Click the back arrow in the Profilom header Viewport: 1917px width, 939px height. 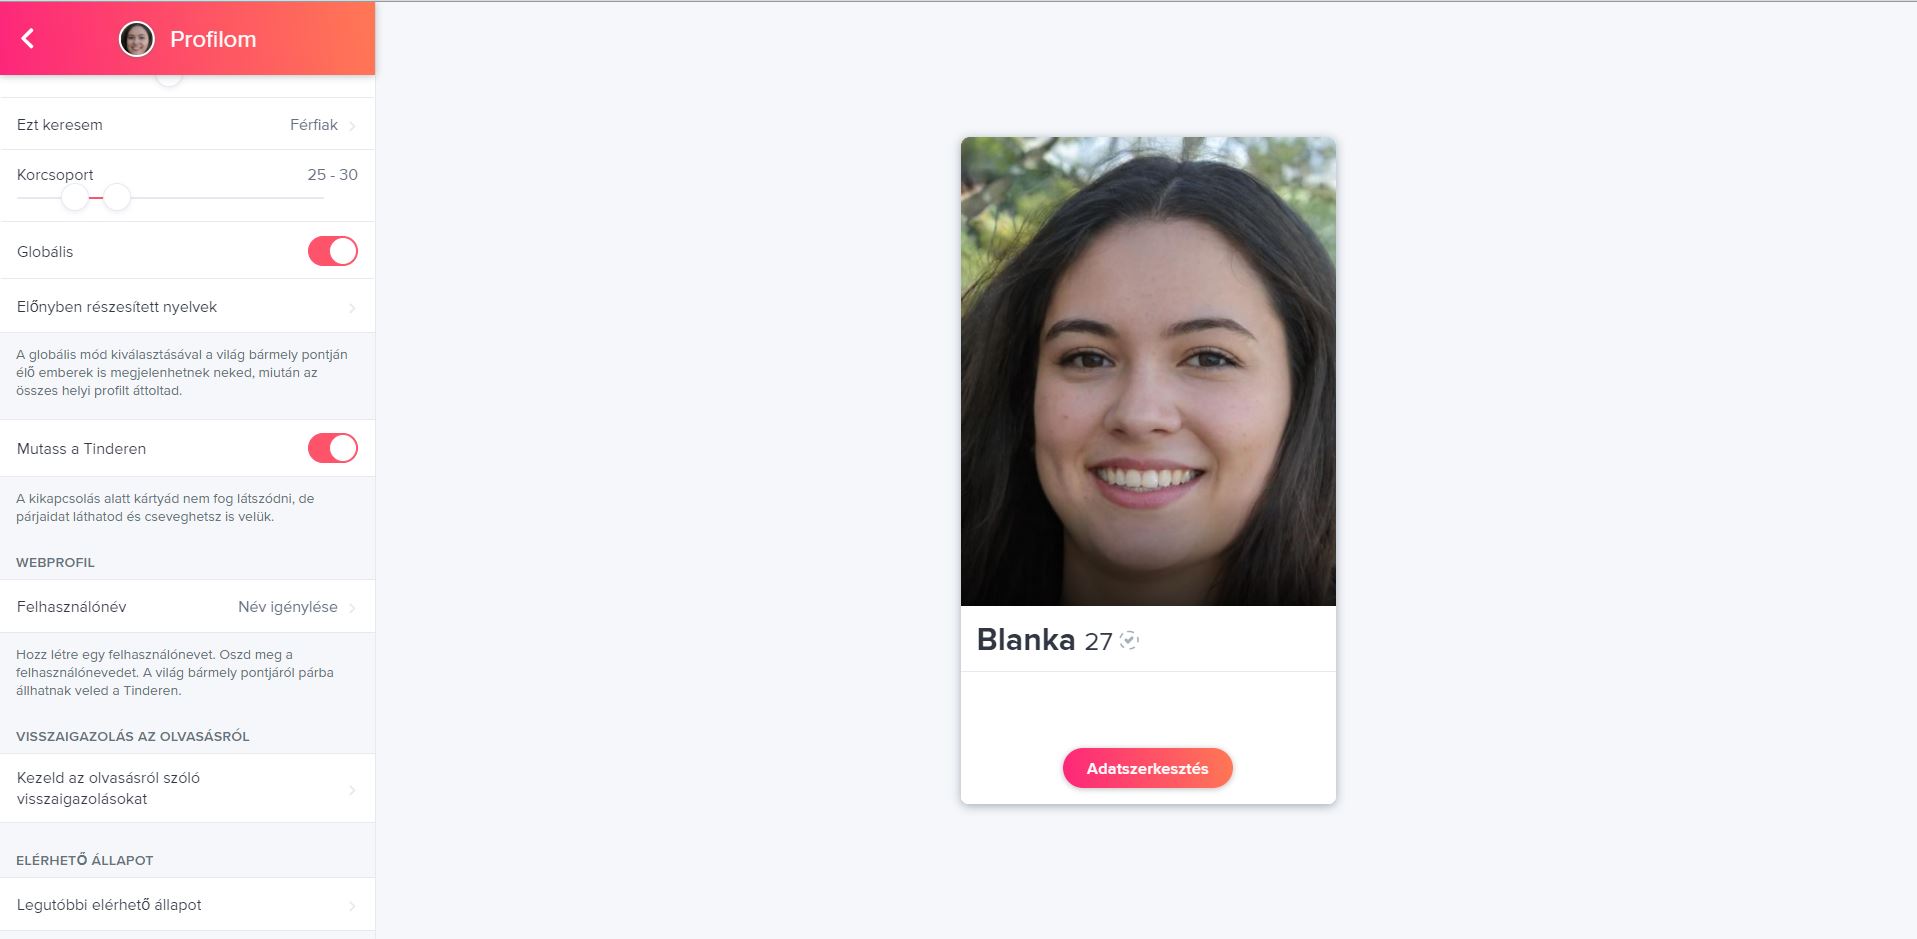[28, 39]
